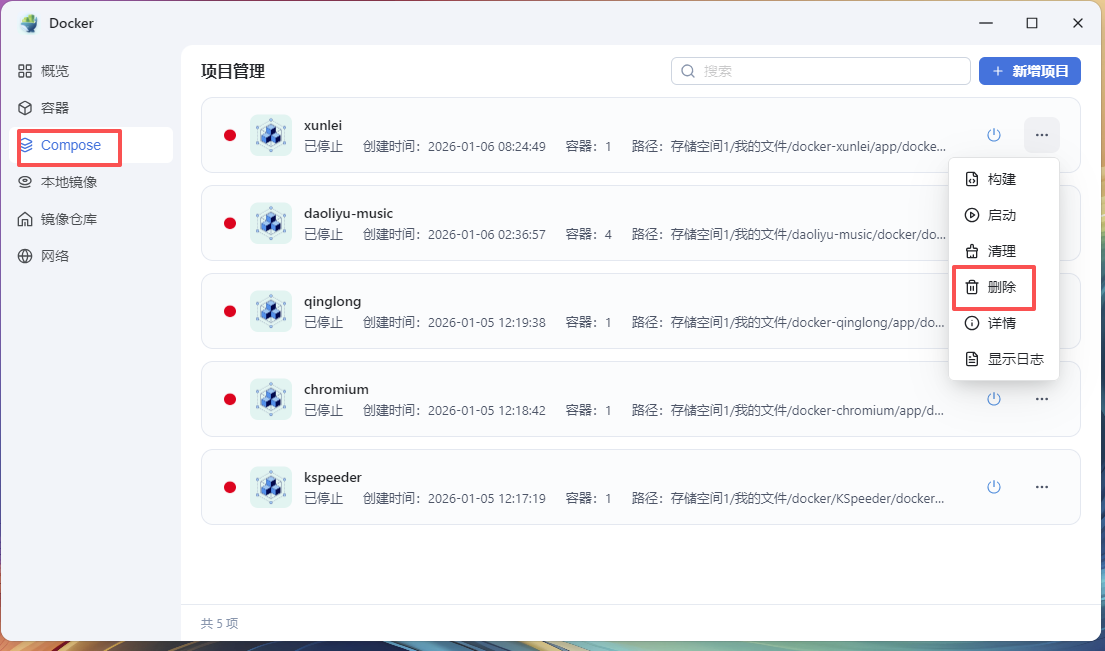This screenshot has width=1105, height=651.
Task: Open 本地镜像 local images page
Action: pyautogui.click(x=58, y=182)
